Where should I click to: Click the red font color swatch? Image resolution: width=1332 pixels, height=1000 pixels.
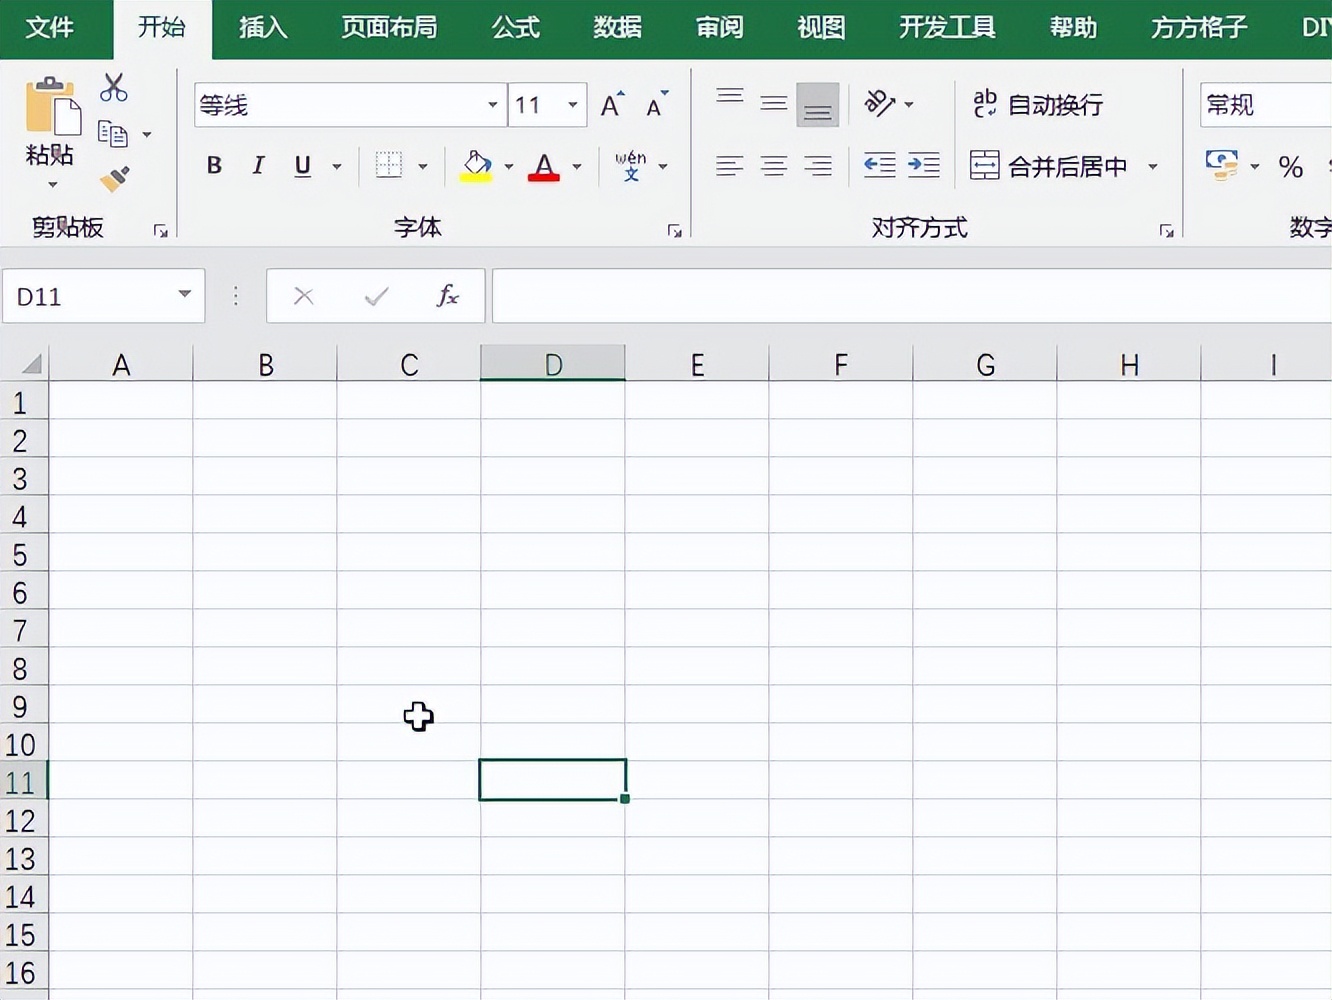coord(543,175)
